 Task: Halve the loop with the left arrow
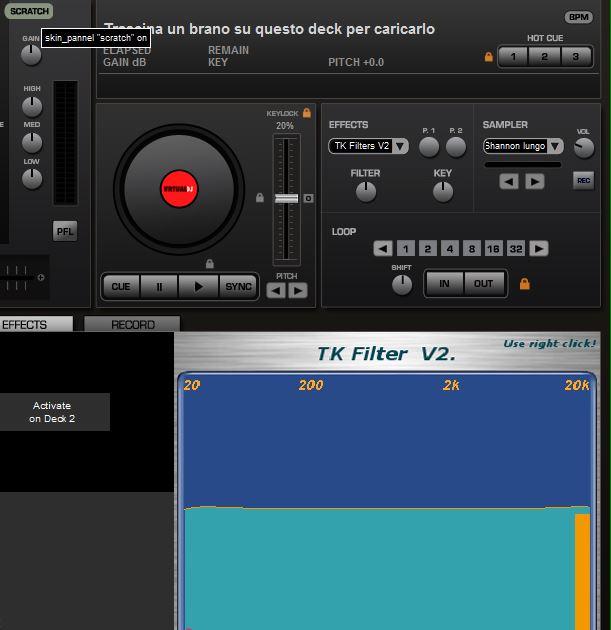tap(383, 249)
